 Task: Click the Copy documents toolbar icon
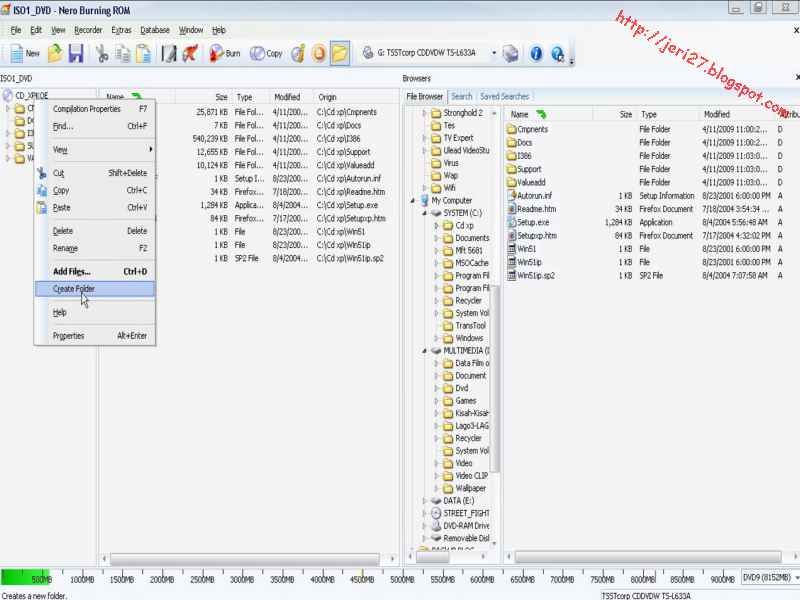122,53
